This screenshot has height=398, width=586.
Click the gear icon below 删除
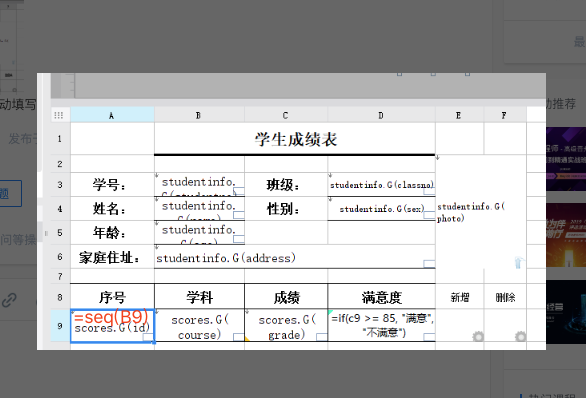point(520,337)
